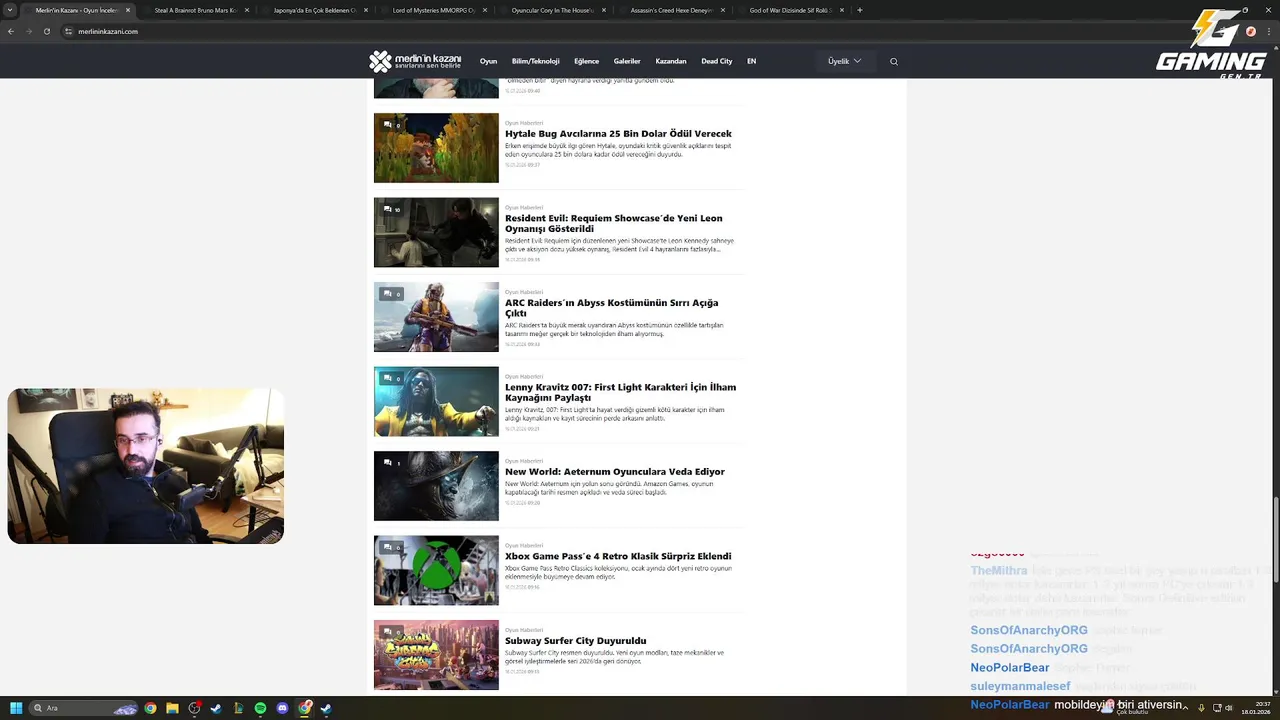1280x720 pixels.
Task: Open ARC Raiders Abyss Kostümü article headline
Action: pos(611,308)
